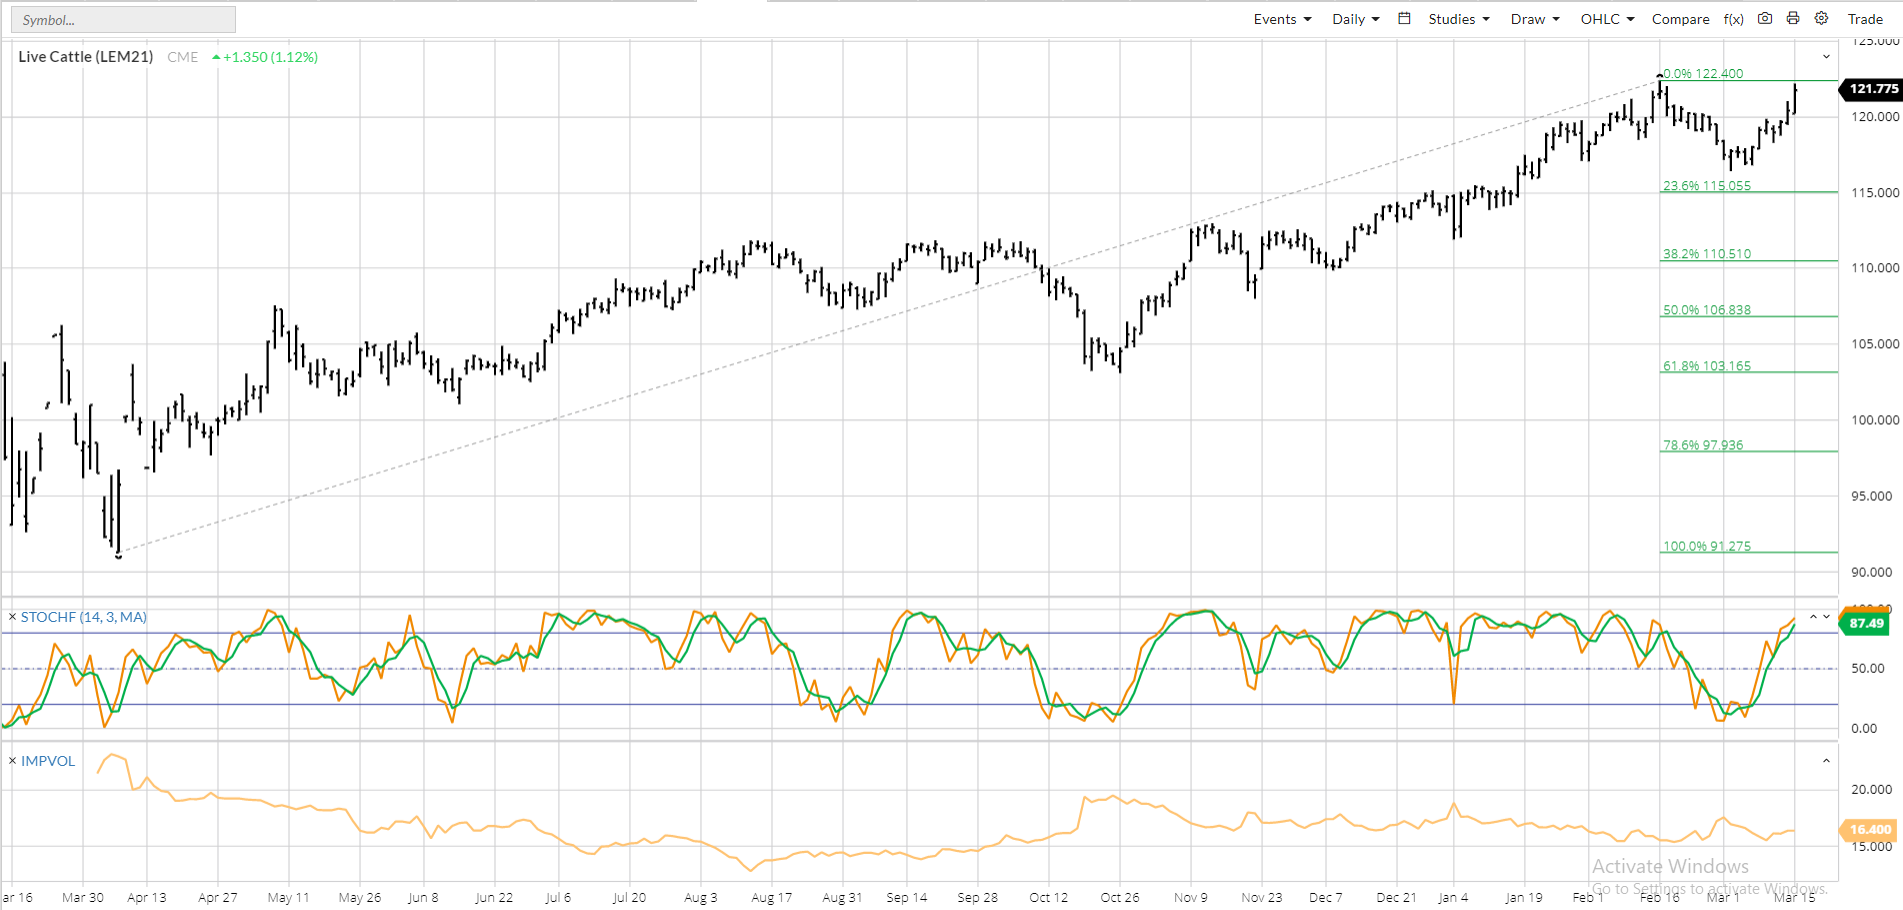
Task: Remove the IMPVOL study with its X
Action: click(12, 761)
